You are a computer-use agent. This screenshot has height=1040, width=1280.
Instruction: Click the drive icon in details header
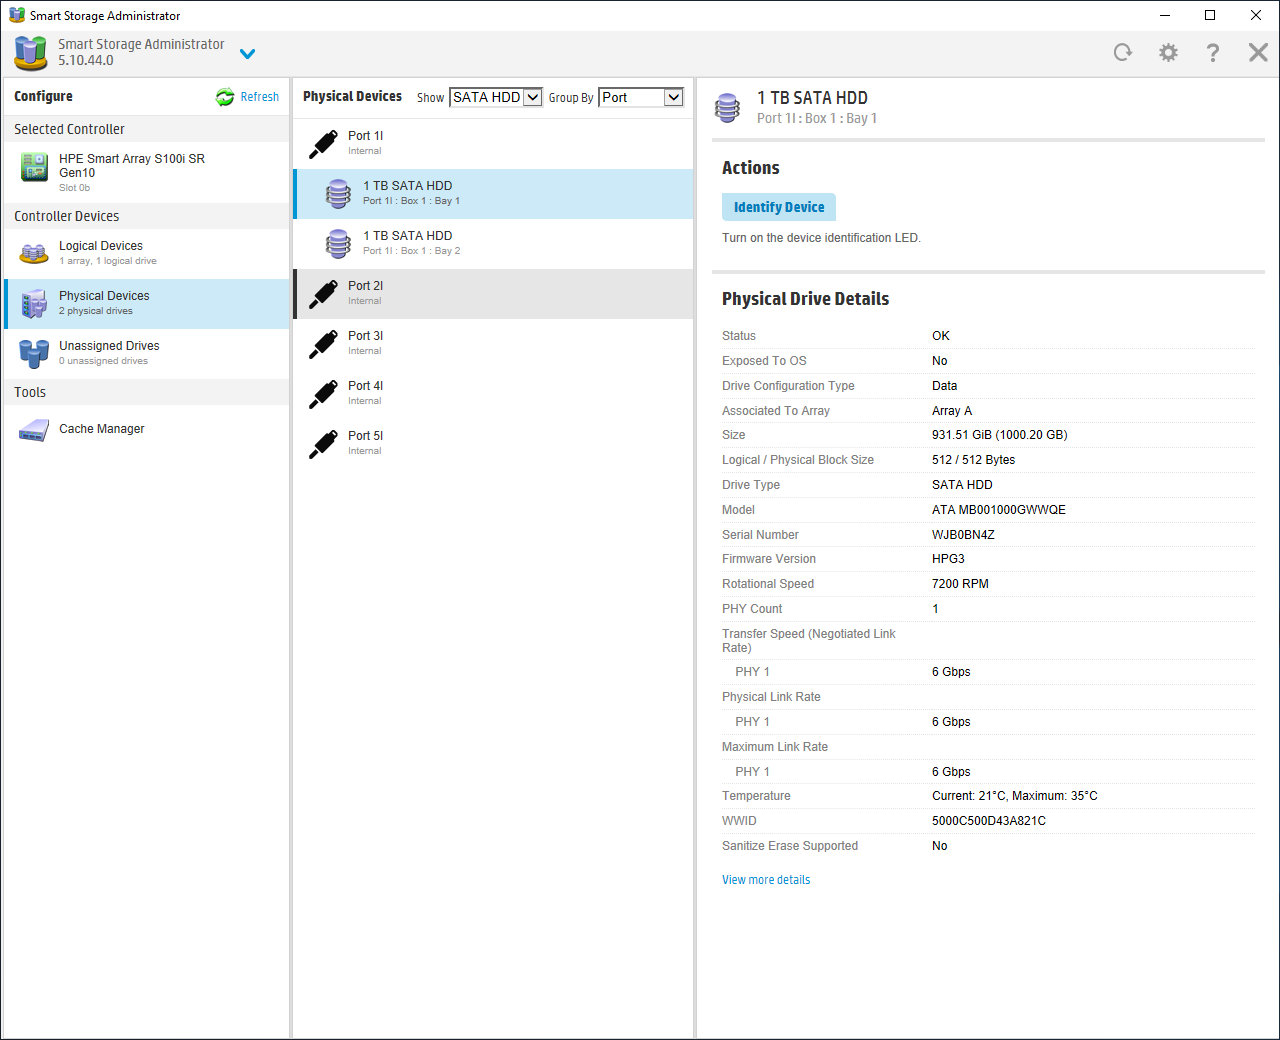pos(728,107)
